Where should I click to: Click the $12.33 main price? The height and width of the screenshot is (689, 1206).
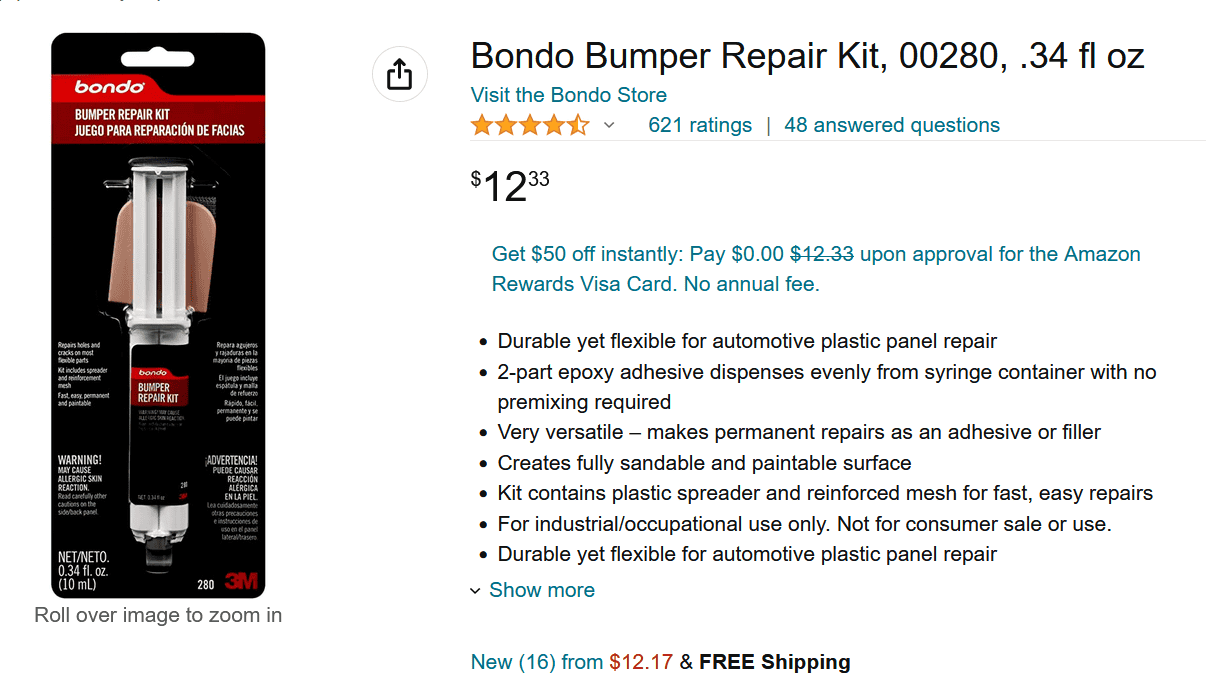tap(510, 186)
